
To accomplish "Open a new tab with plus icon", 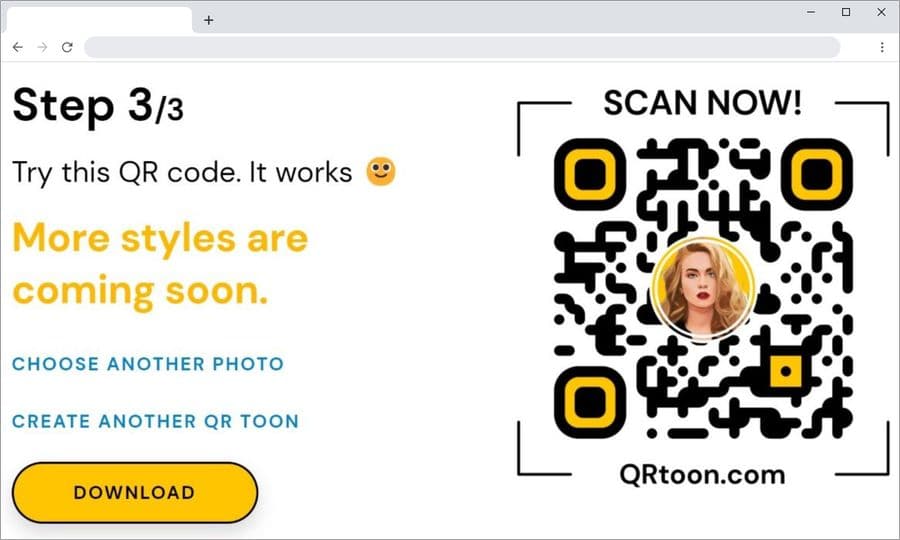I will click(209, 21).
